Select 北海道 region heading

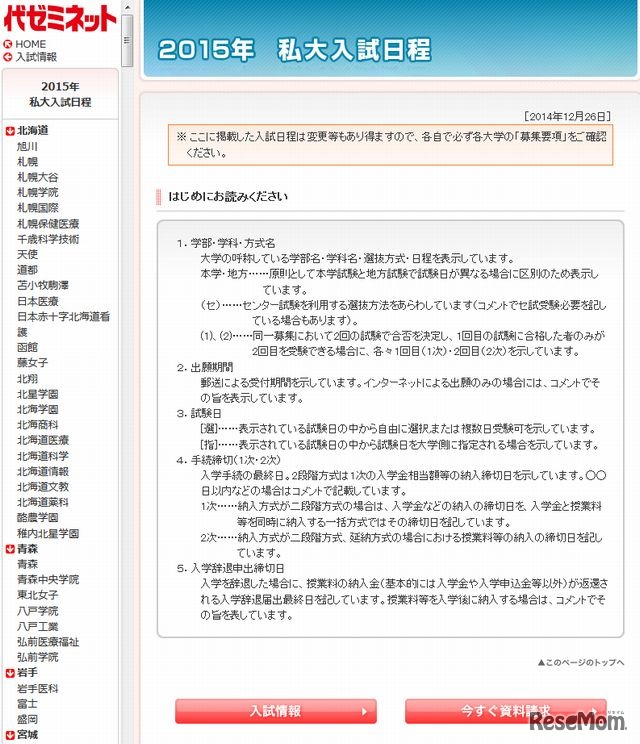33,130
